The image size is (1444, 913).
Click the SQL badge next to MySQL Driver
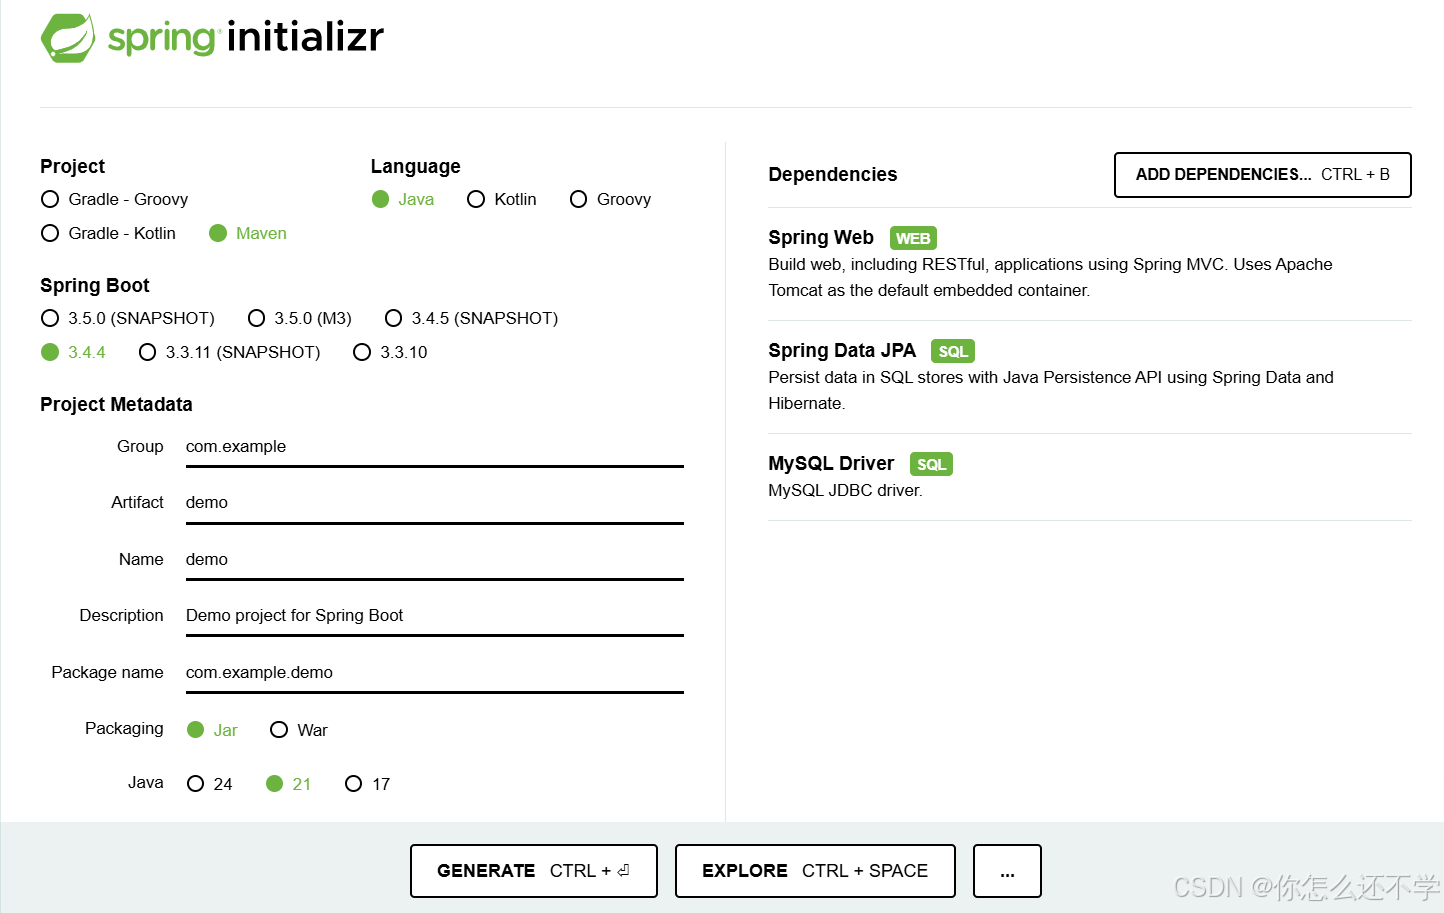point(931,464)
